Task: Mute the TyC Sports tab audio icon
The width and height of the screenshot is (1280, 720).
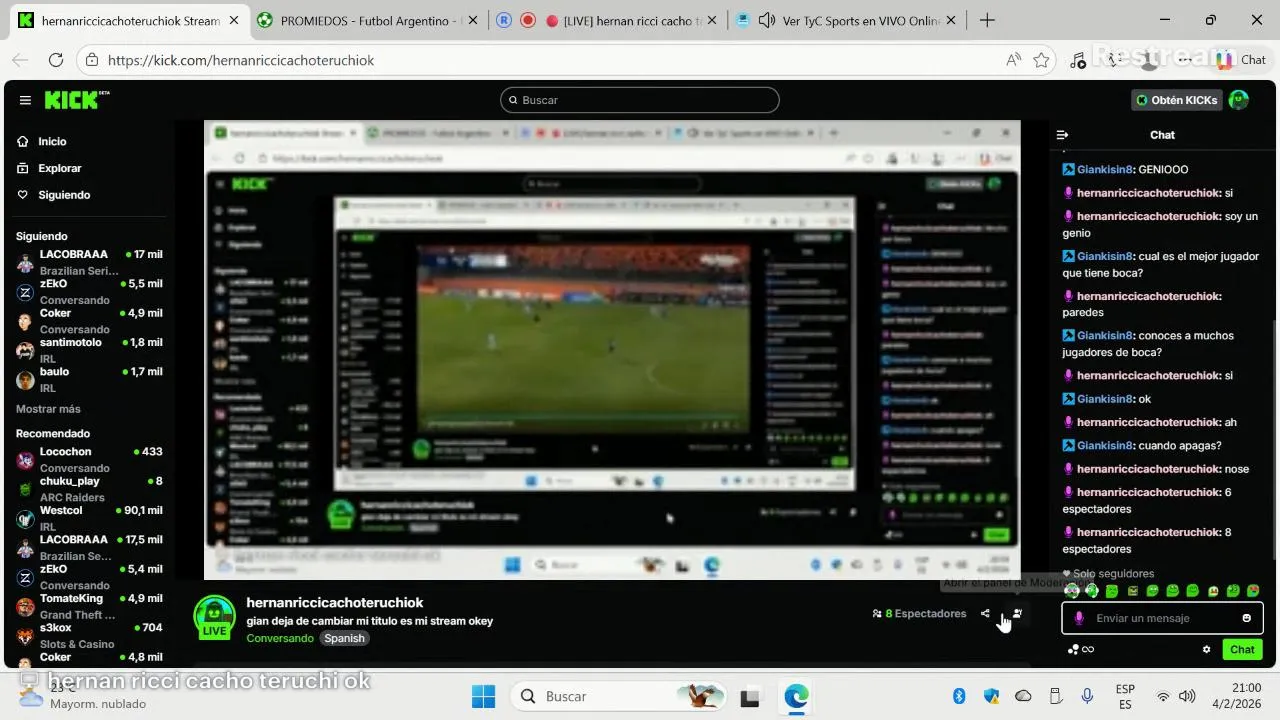Action: 767,20
